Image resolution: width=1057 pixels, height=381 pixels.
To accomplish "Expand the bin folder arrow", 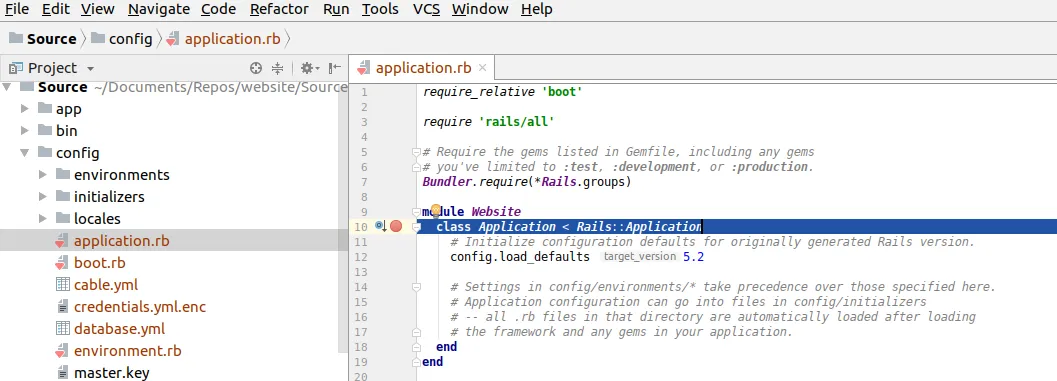I will tap(25, 131).
